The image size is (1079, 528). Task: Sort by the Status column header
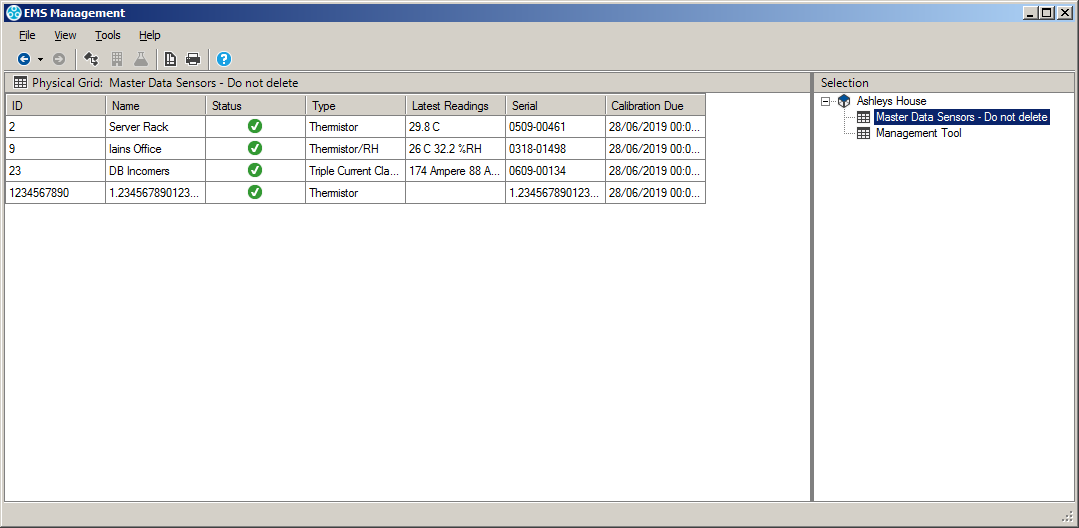click(x=255, y=105)
